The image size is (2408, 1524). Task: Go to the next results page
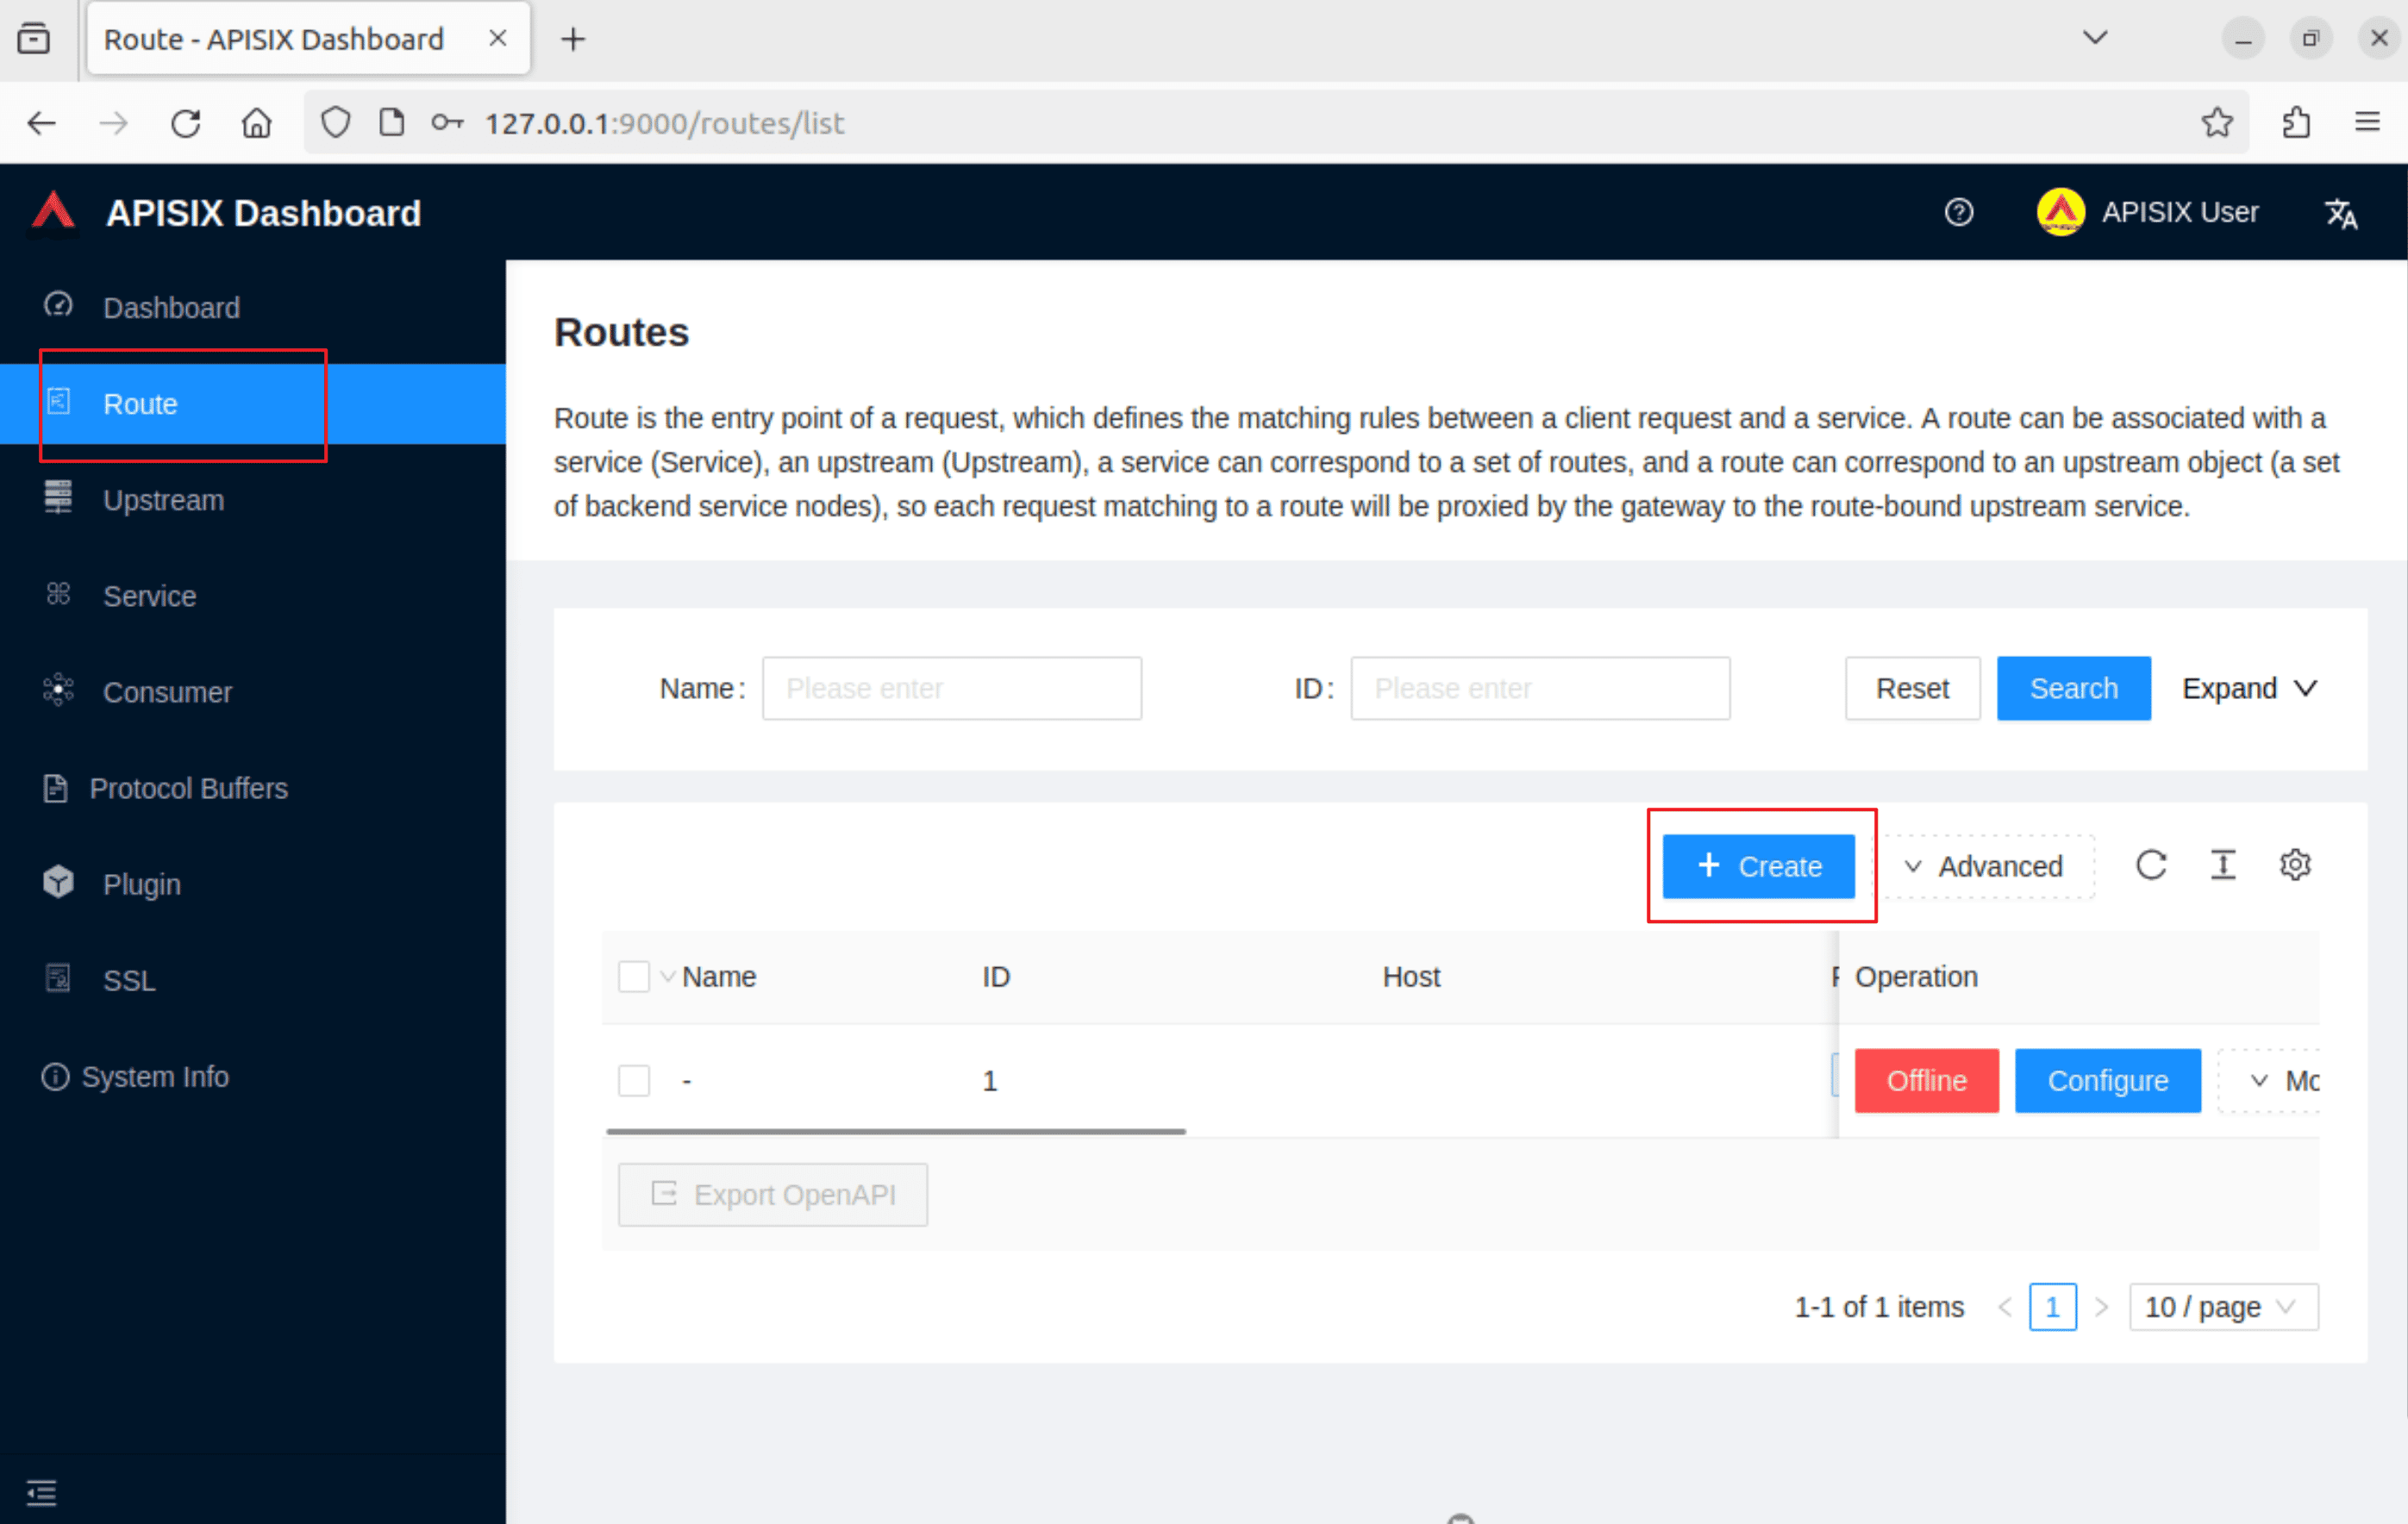[x=2101, y=1306]
